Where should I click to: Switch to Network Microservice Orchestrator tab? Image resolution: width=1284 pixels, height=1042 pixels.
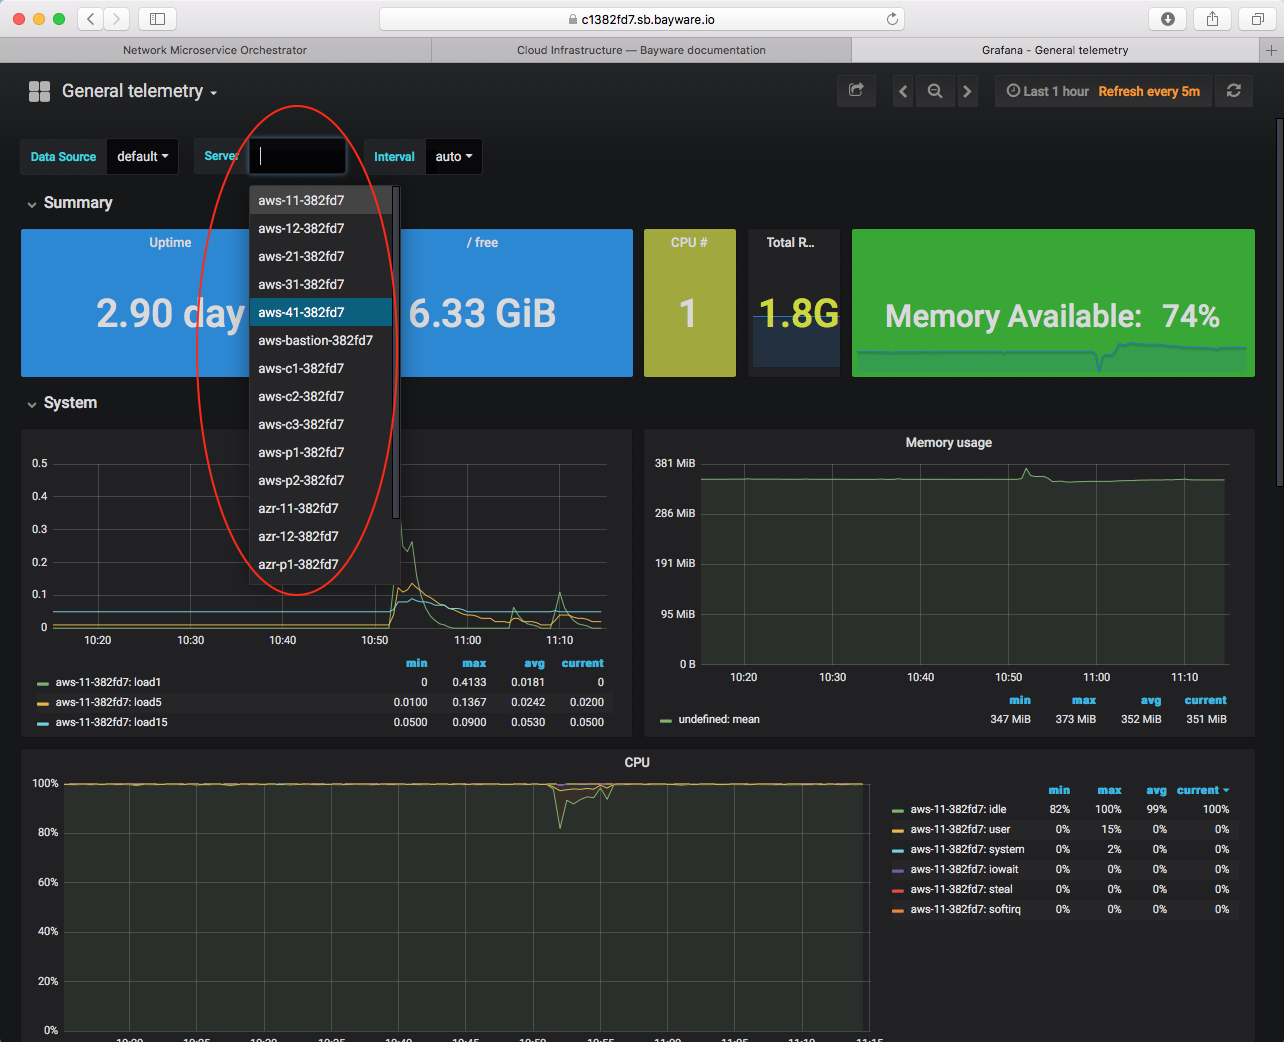tap(215, 50)
